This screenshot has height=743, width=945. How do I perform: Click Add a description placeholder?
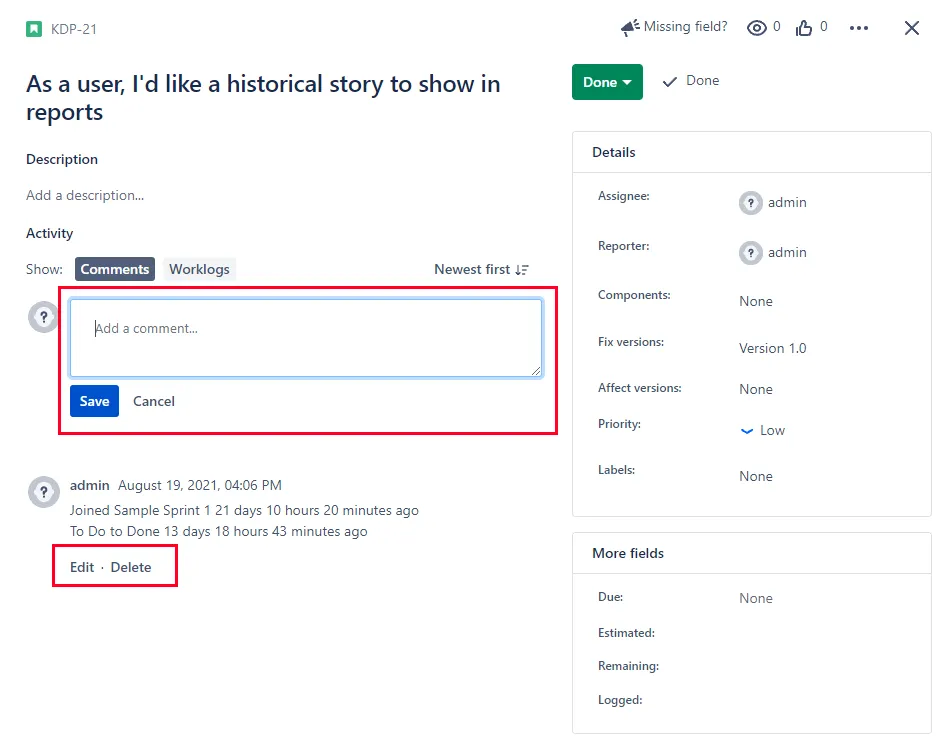[x=85, y=195]
